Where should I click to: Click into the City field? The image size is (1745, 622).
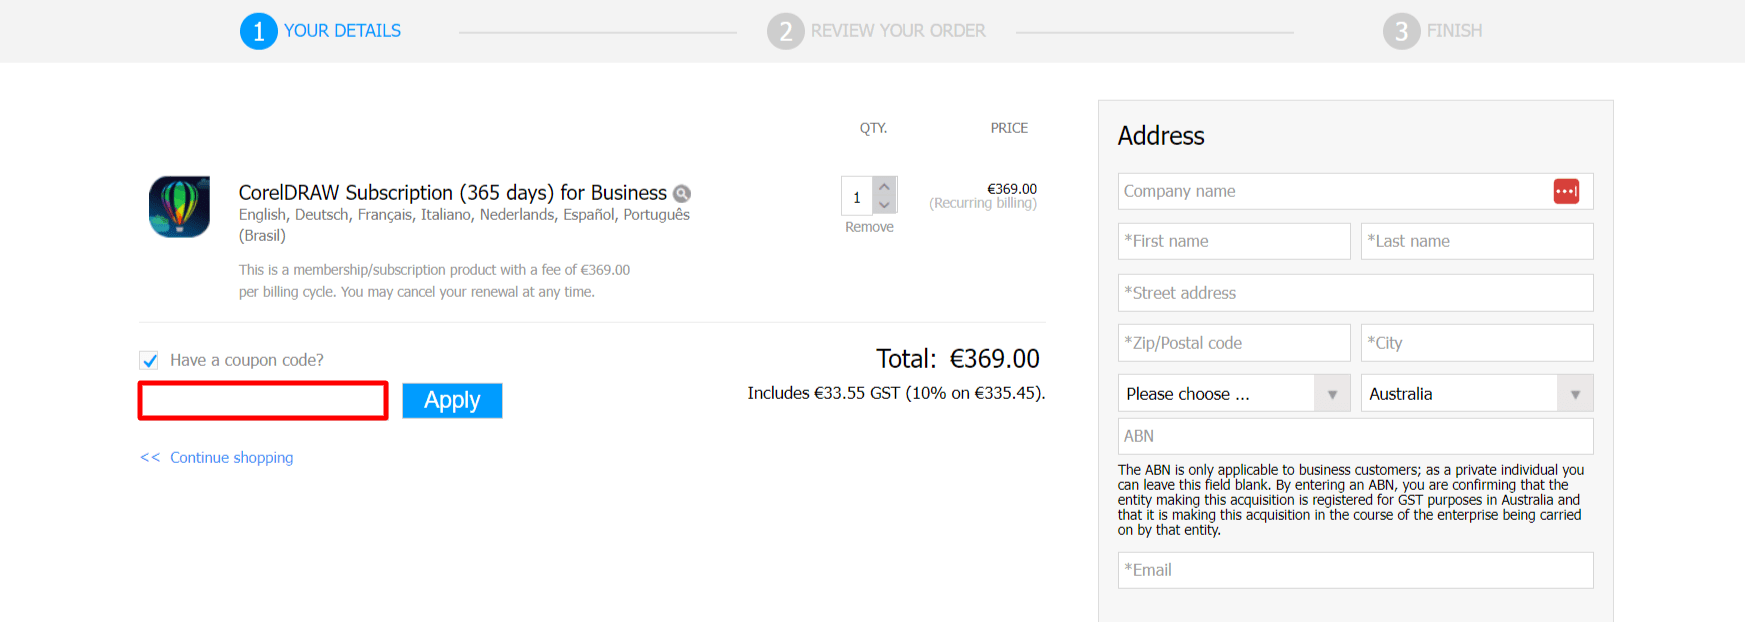pos(1477,343)
